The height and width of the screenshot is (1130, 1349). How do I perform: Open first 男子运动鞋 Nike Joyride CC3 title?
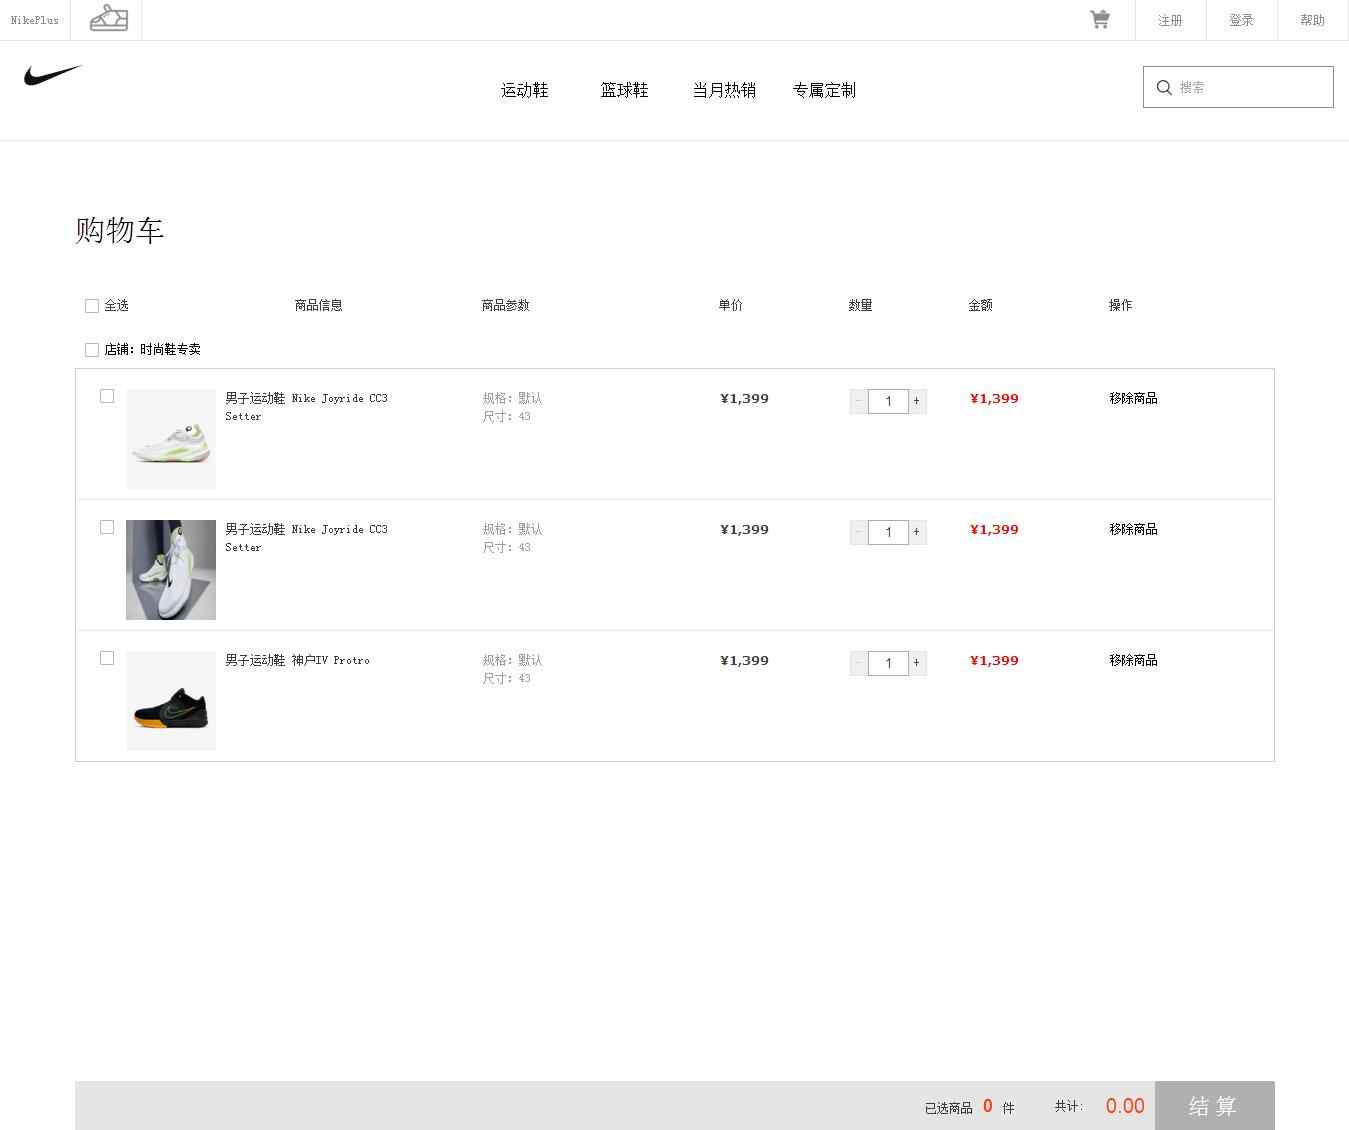(x=306, y=407)
